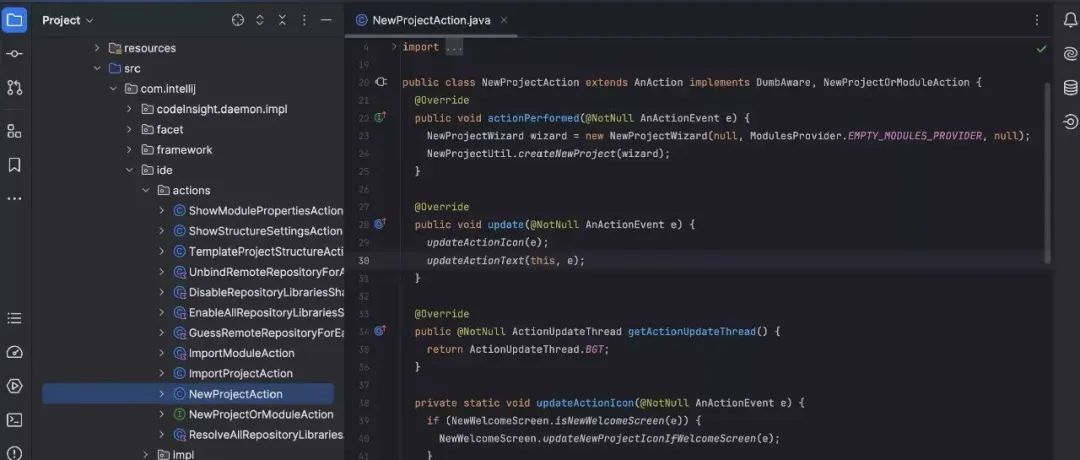The width and height of the screenshot is (1080, 460).
Task: Open editor tab options kebab menu
Action: (1037, 20)
